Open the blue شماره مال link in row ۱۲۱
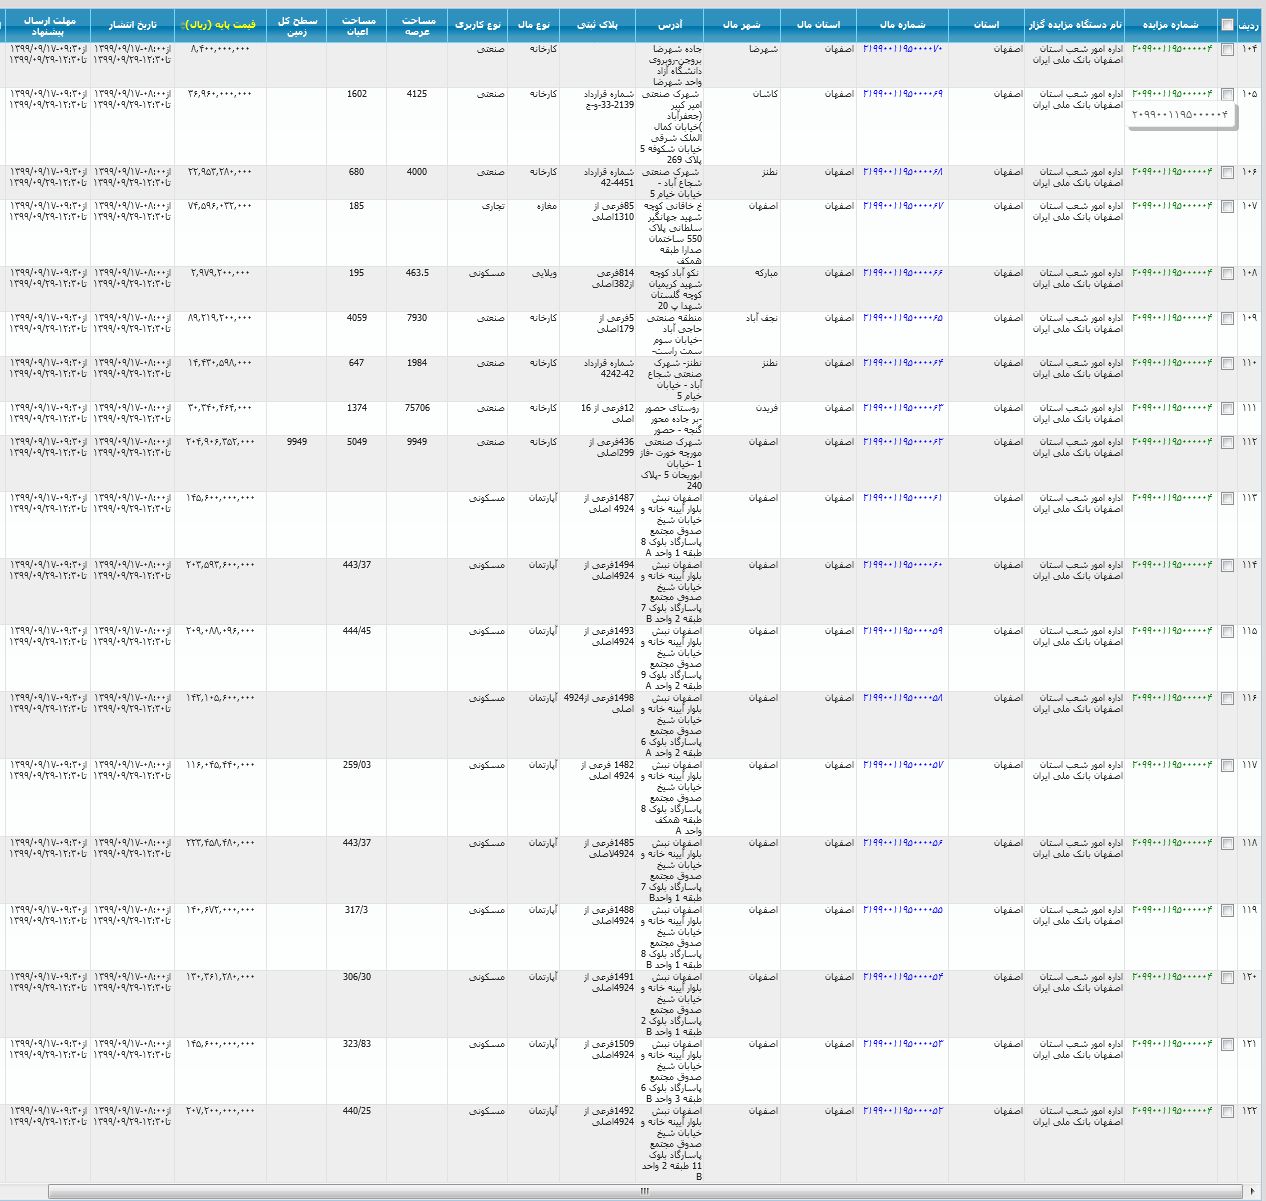The height and width of the screenshot is (1201, 1266). pyautogui.click(x=902, y=1044)
